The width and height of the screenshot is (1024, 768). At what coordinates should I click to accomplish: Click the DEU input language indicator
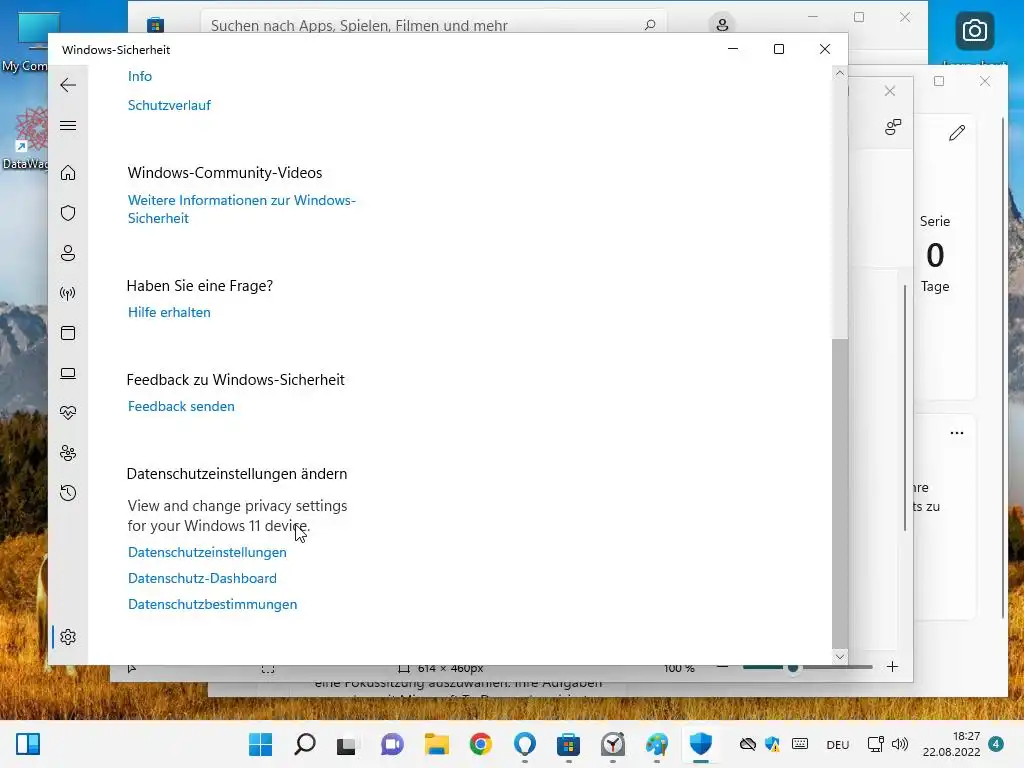[838, 744]
